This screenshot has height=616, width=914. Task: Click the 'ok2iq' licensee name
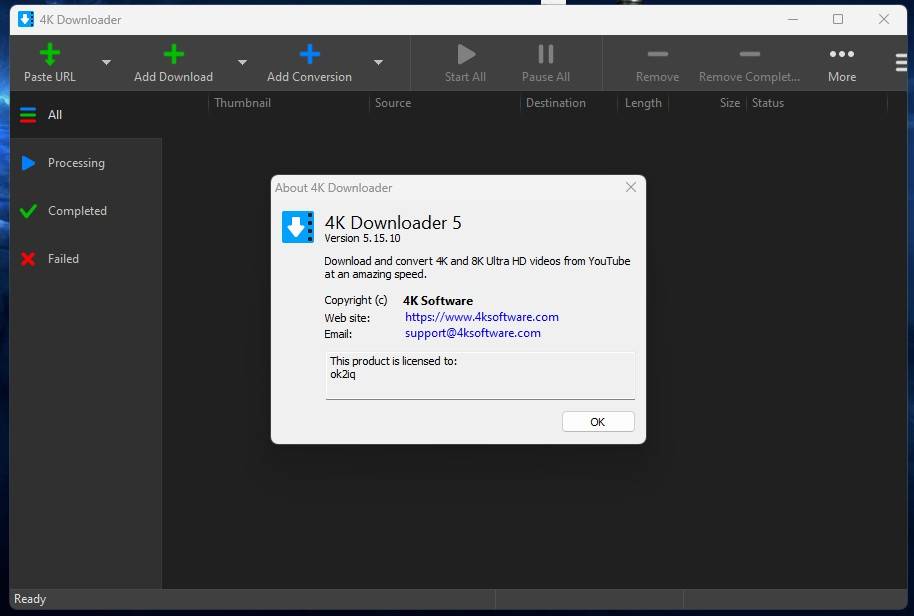(343, 375)
